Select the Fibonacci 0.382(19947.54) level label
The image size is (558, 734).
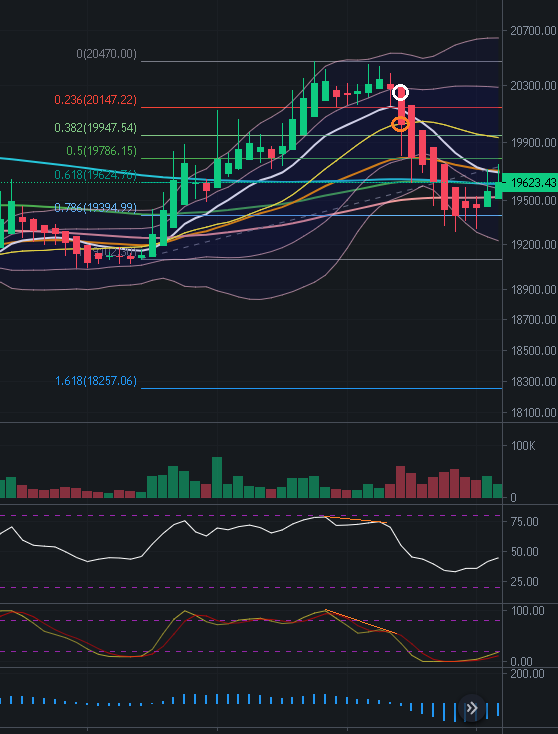point(95,128)
